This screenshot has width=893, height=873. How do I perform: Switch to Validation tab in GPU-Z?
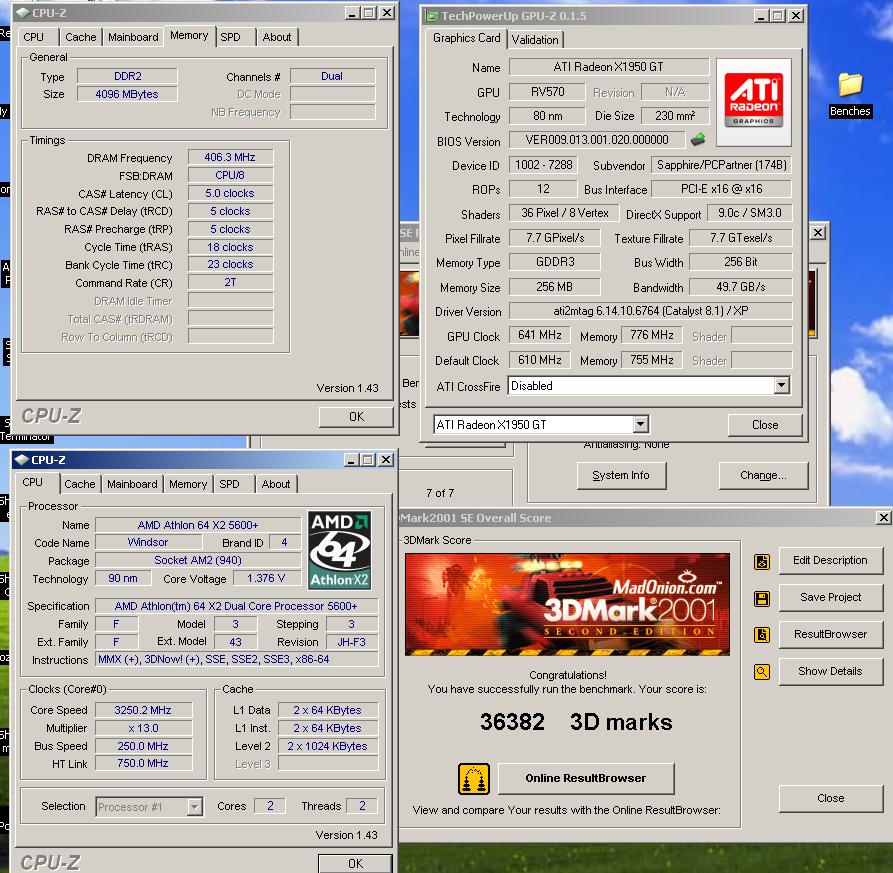(x=535, y=40)
